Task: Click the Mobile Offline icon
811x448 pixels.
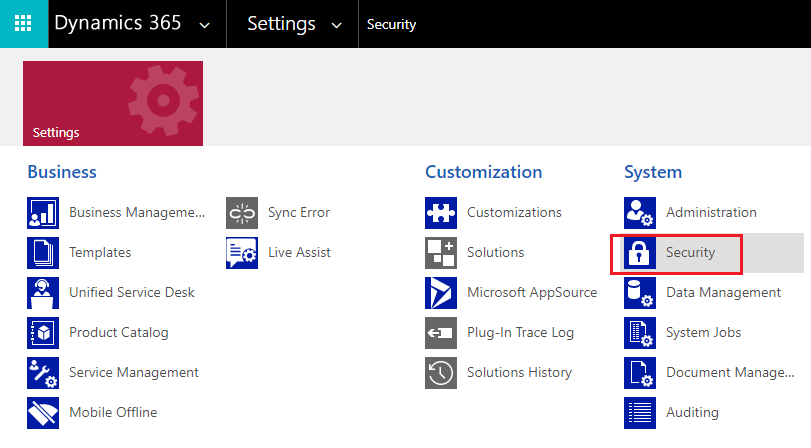Action: [x=43, y=413]
